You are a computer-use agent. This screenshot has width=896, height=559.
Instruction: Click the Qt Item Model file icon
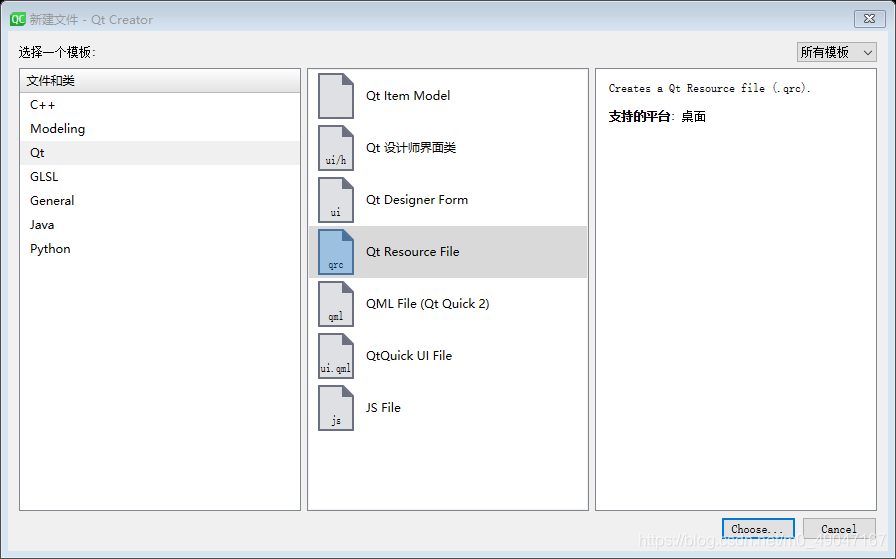tap(336, 96)
